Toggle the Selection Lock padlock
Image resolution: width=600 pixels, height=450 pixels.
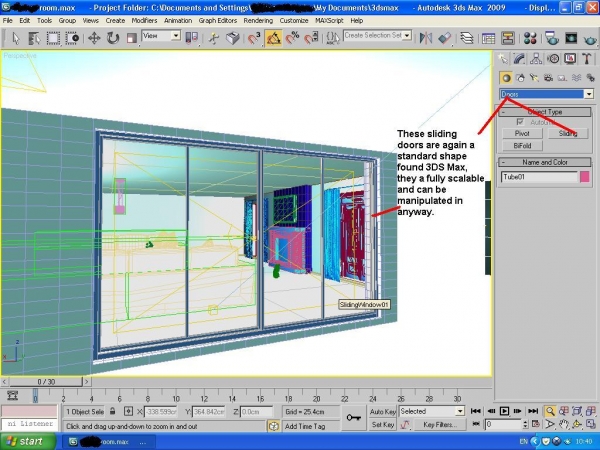[x=112, y=411]
